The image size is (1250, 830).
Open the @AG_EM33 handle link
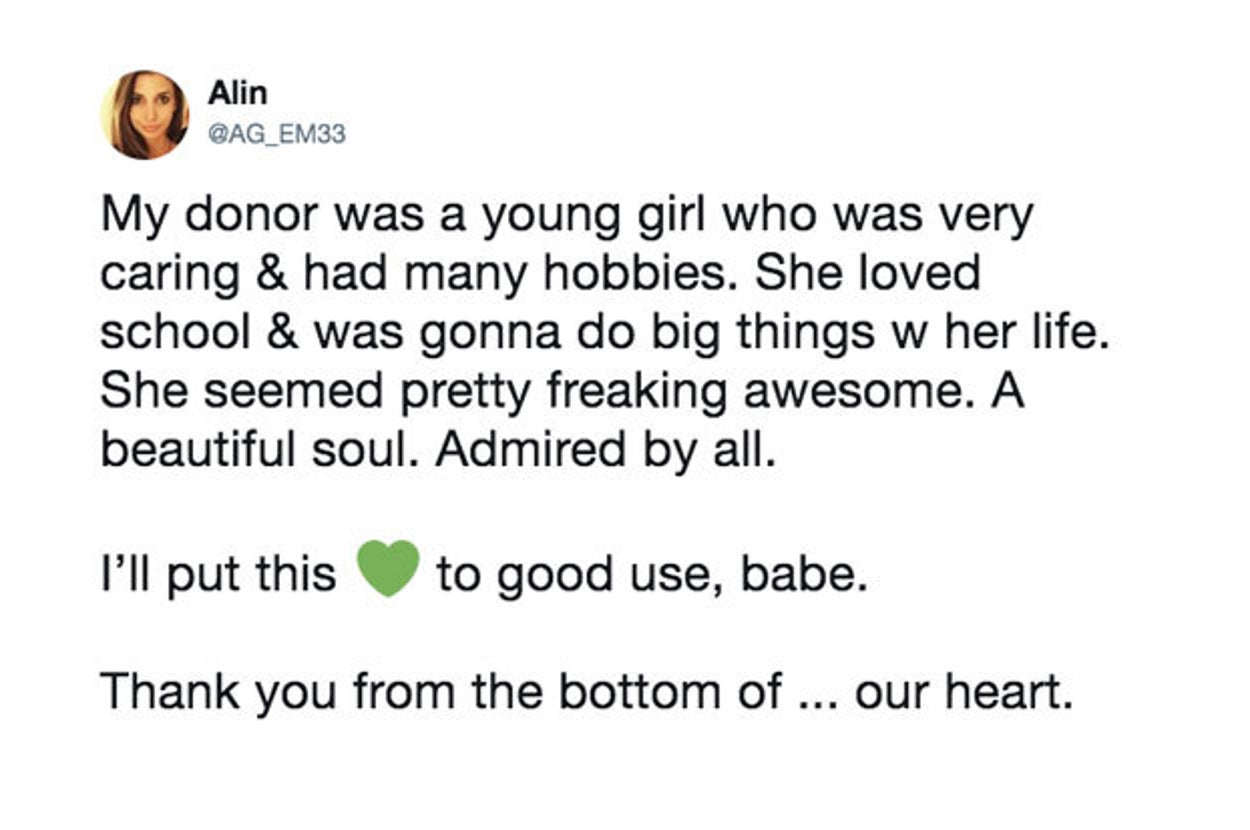pos(276,133)
